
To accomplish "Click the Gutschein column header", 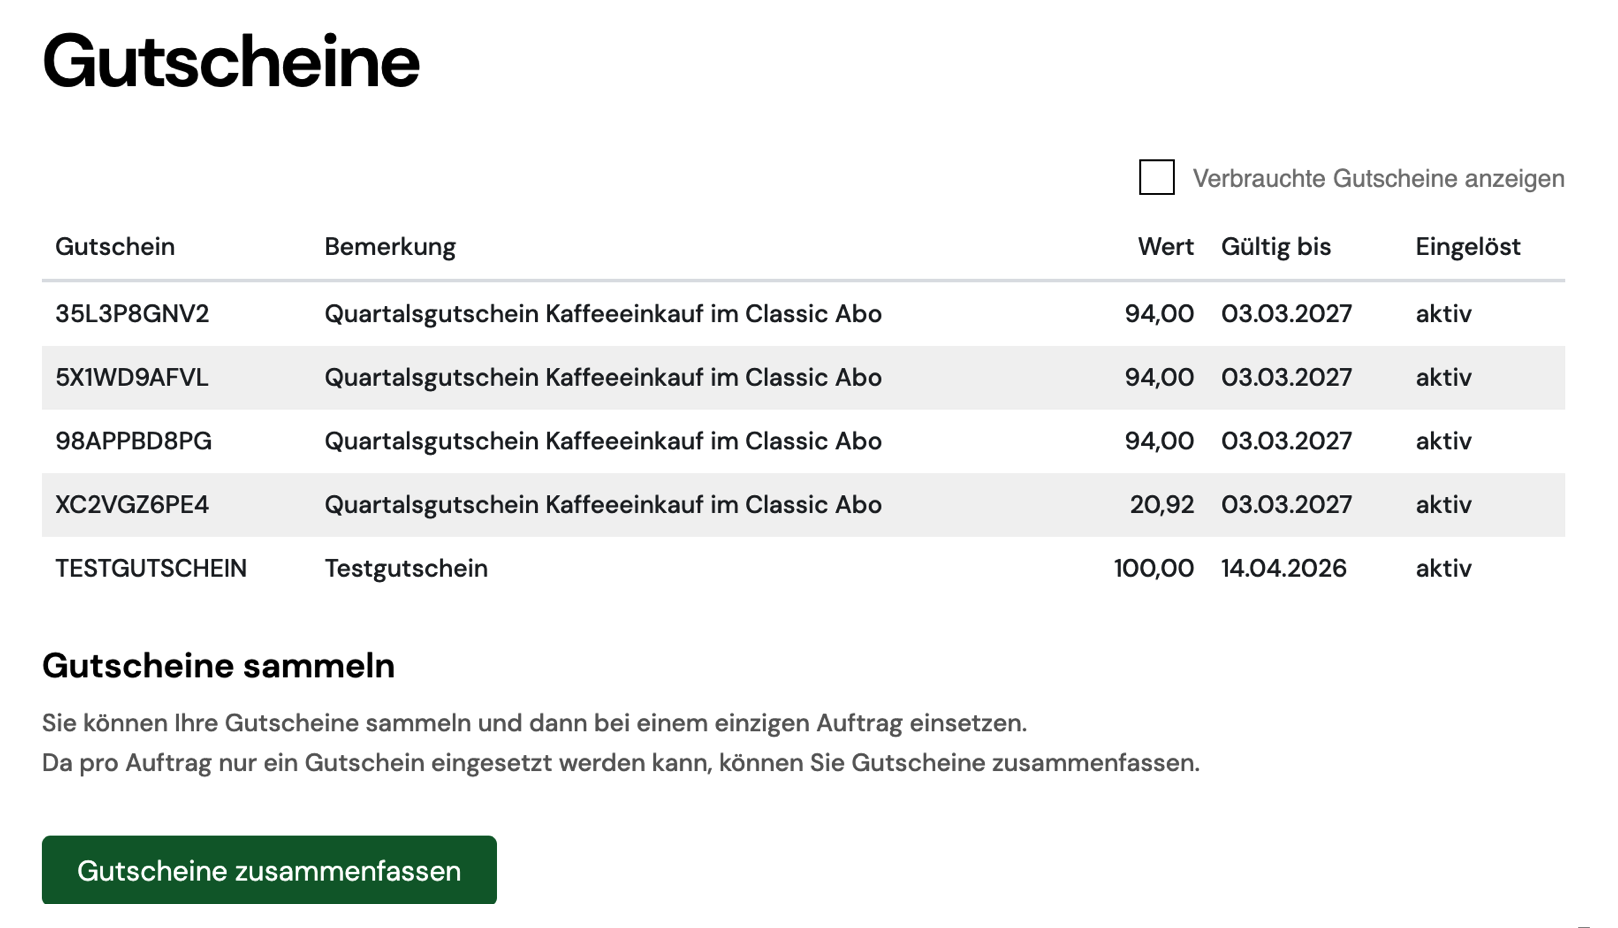I will (115, 247).
